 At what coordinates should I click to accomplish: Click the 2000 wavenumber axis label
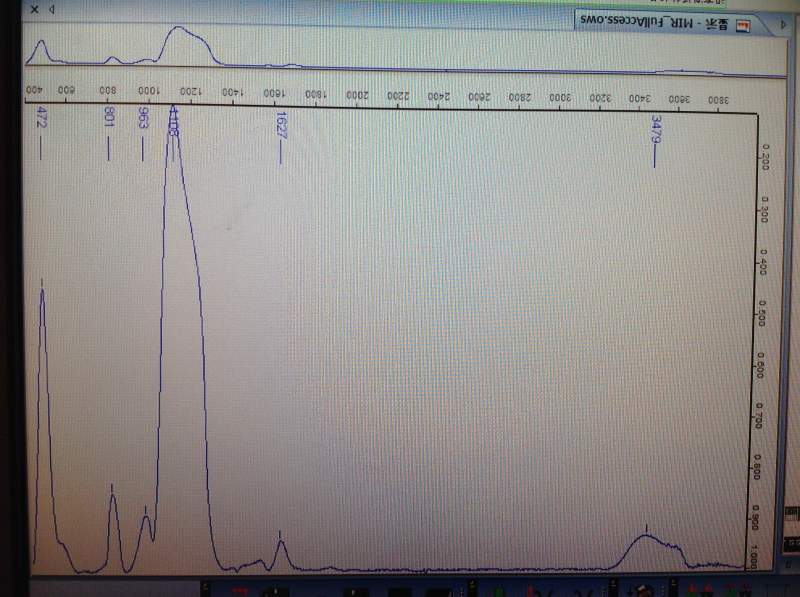pos(357,95)
